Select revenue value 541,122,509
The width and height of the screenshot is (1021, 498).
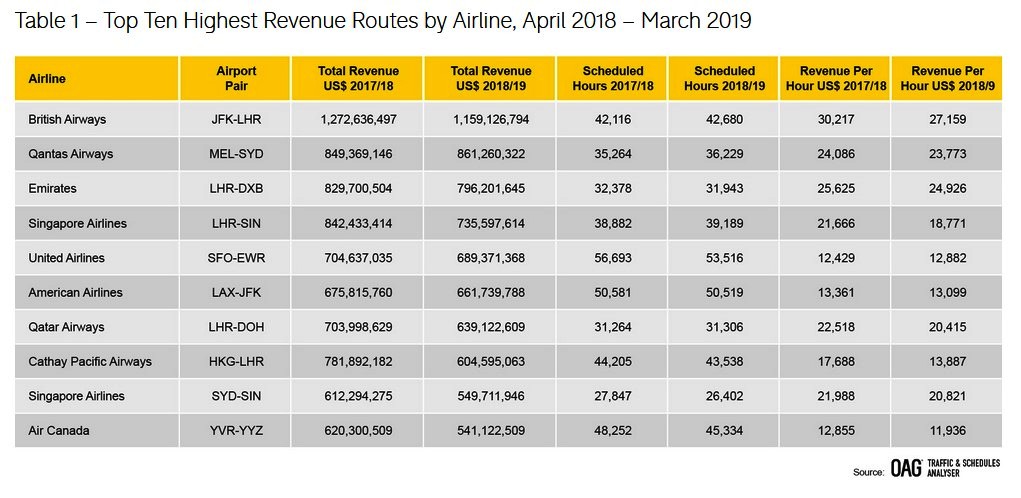click(x=490, y=430)
